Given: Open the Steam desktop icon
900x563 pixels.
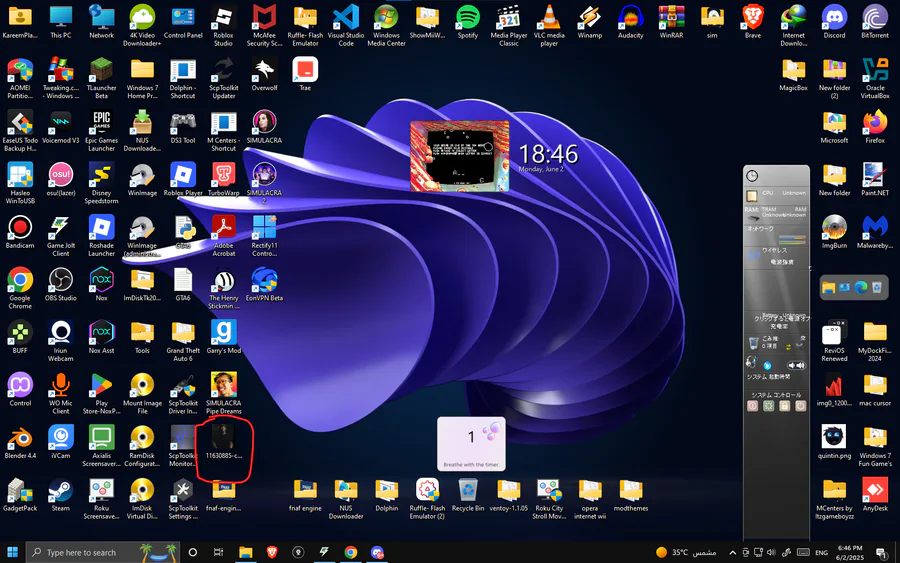Looking at the screenshot, I should click(61, 495).
